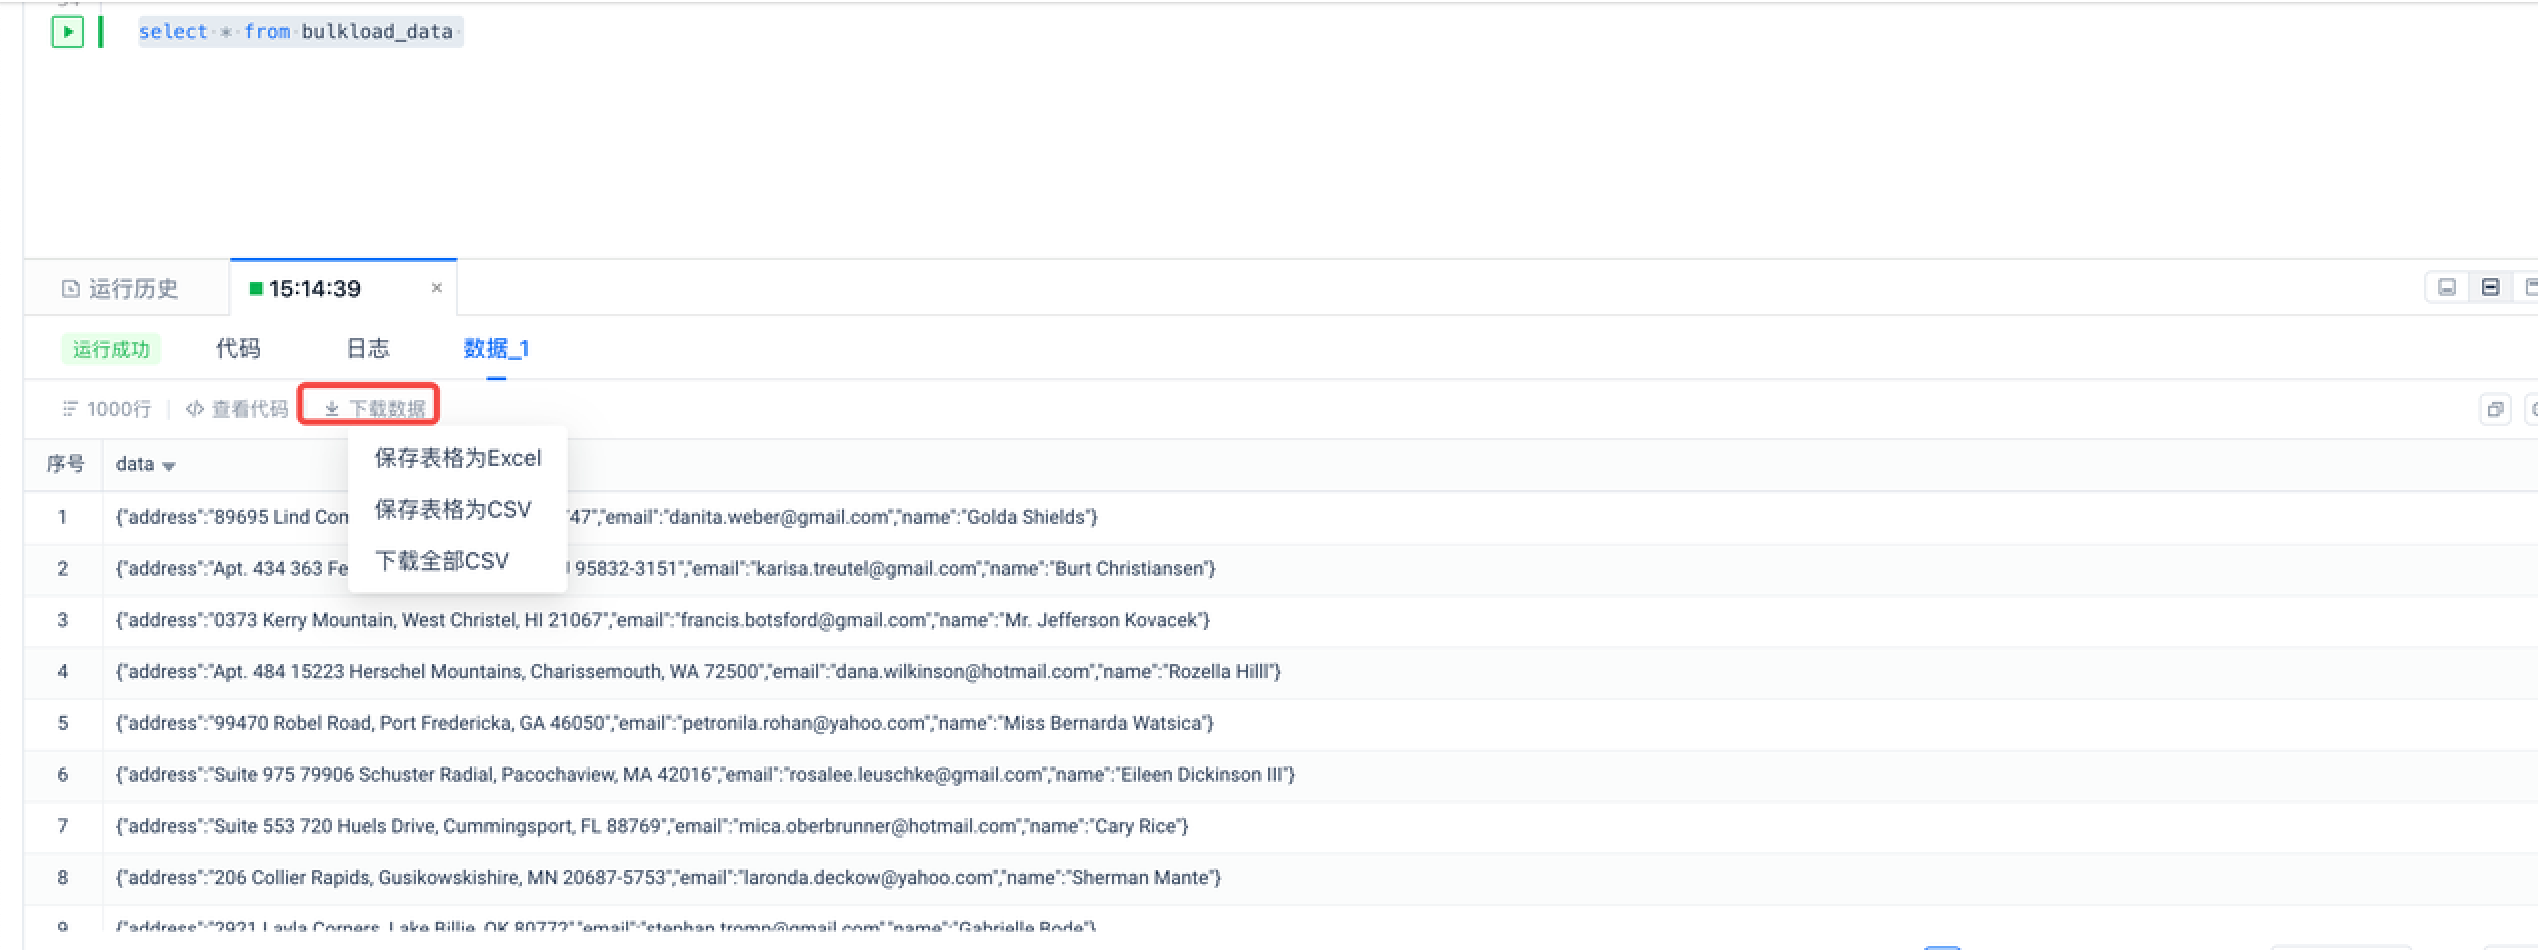This screenshot has height=950, width=2538.
Task: Click the 运行成功 status badge
Action: [111, 349]
